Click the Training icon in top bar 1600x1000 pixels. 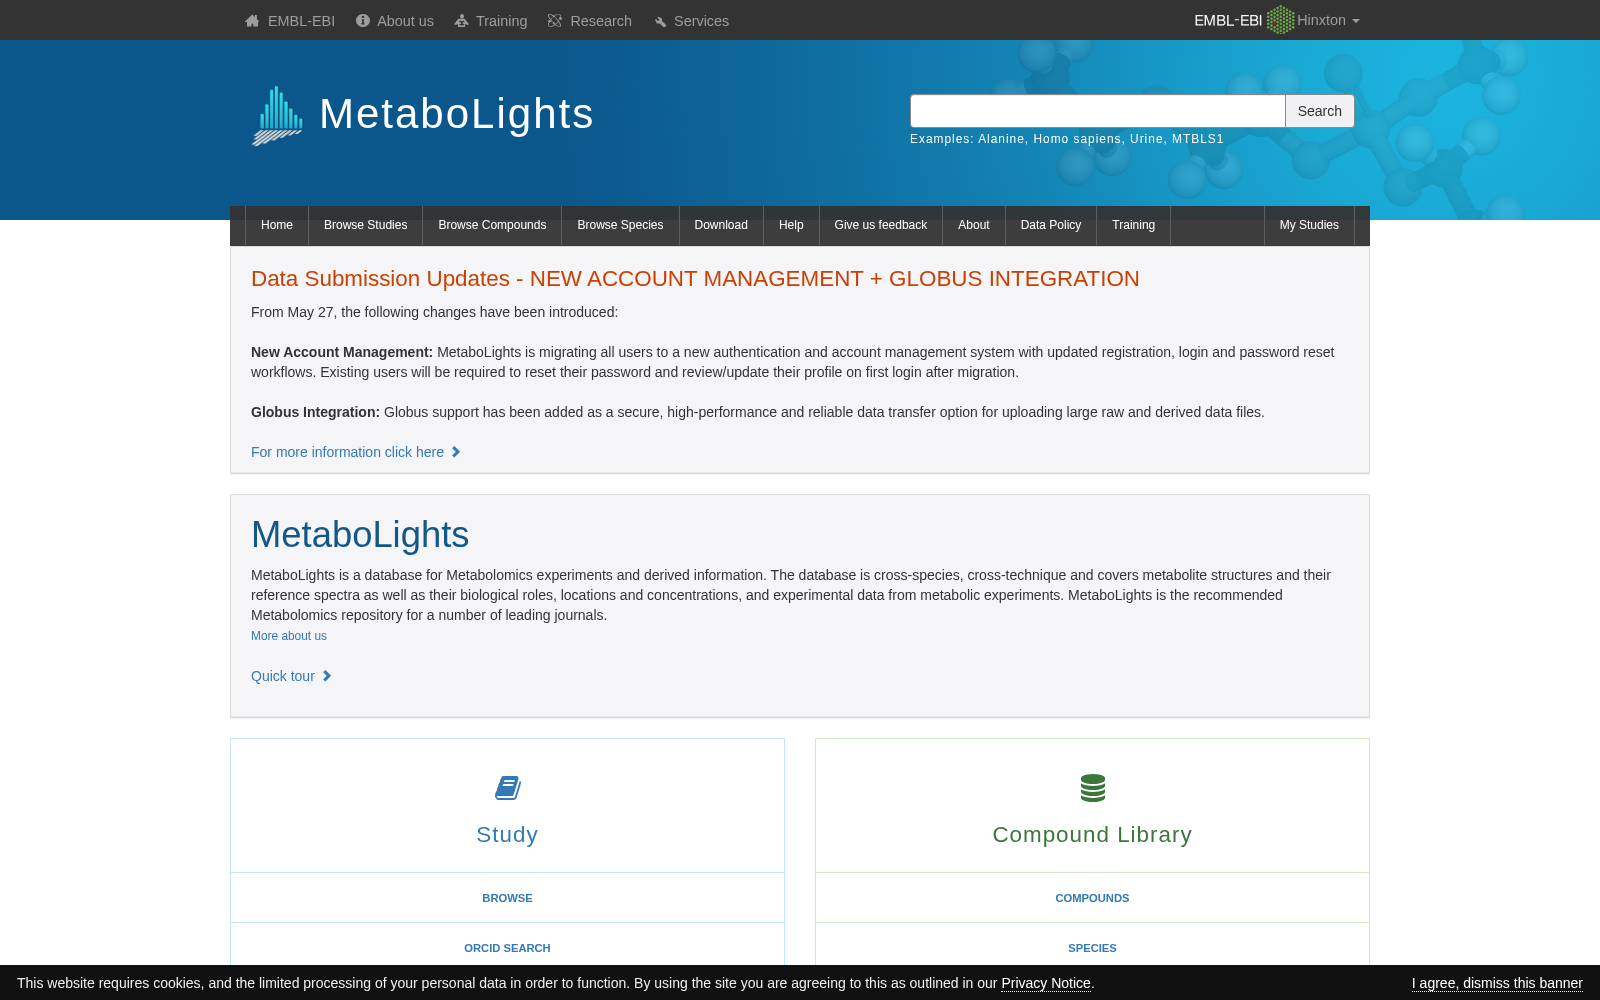[461, 21]
